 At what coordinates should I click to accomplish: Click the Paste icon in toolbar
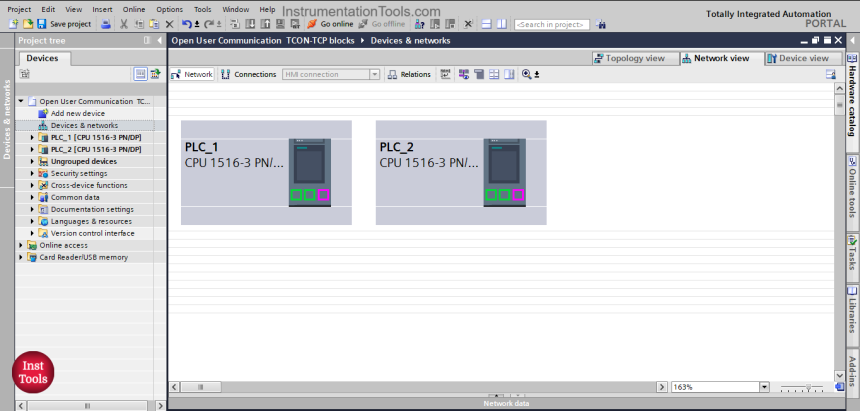point(155,24)
